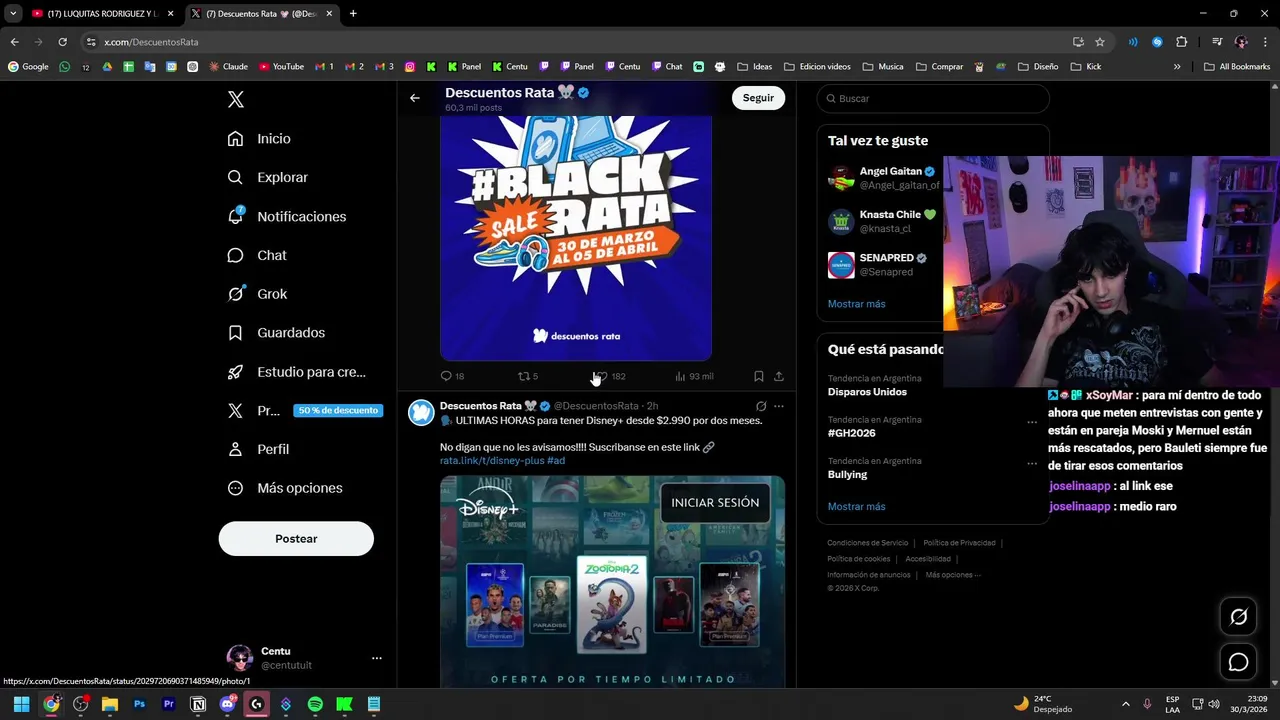Open the Claude bookmark
The height and width of the screenshot is (720, 1280).
pyautogui.click(x=228, y=67)
